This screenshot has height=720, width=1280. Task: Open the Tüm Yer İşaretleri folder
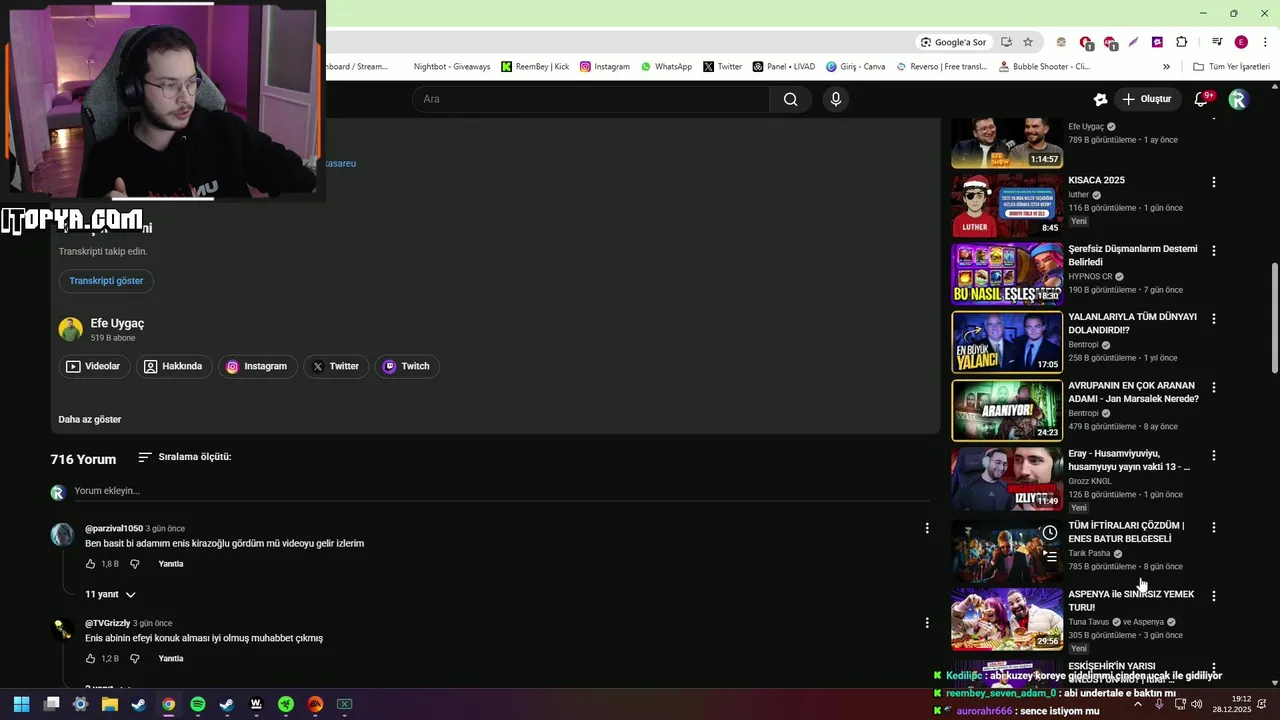click(1232, 67)
